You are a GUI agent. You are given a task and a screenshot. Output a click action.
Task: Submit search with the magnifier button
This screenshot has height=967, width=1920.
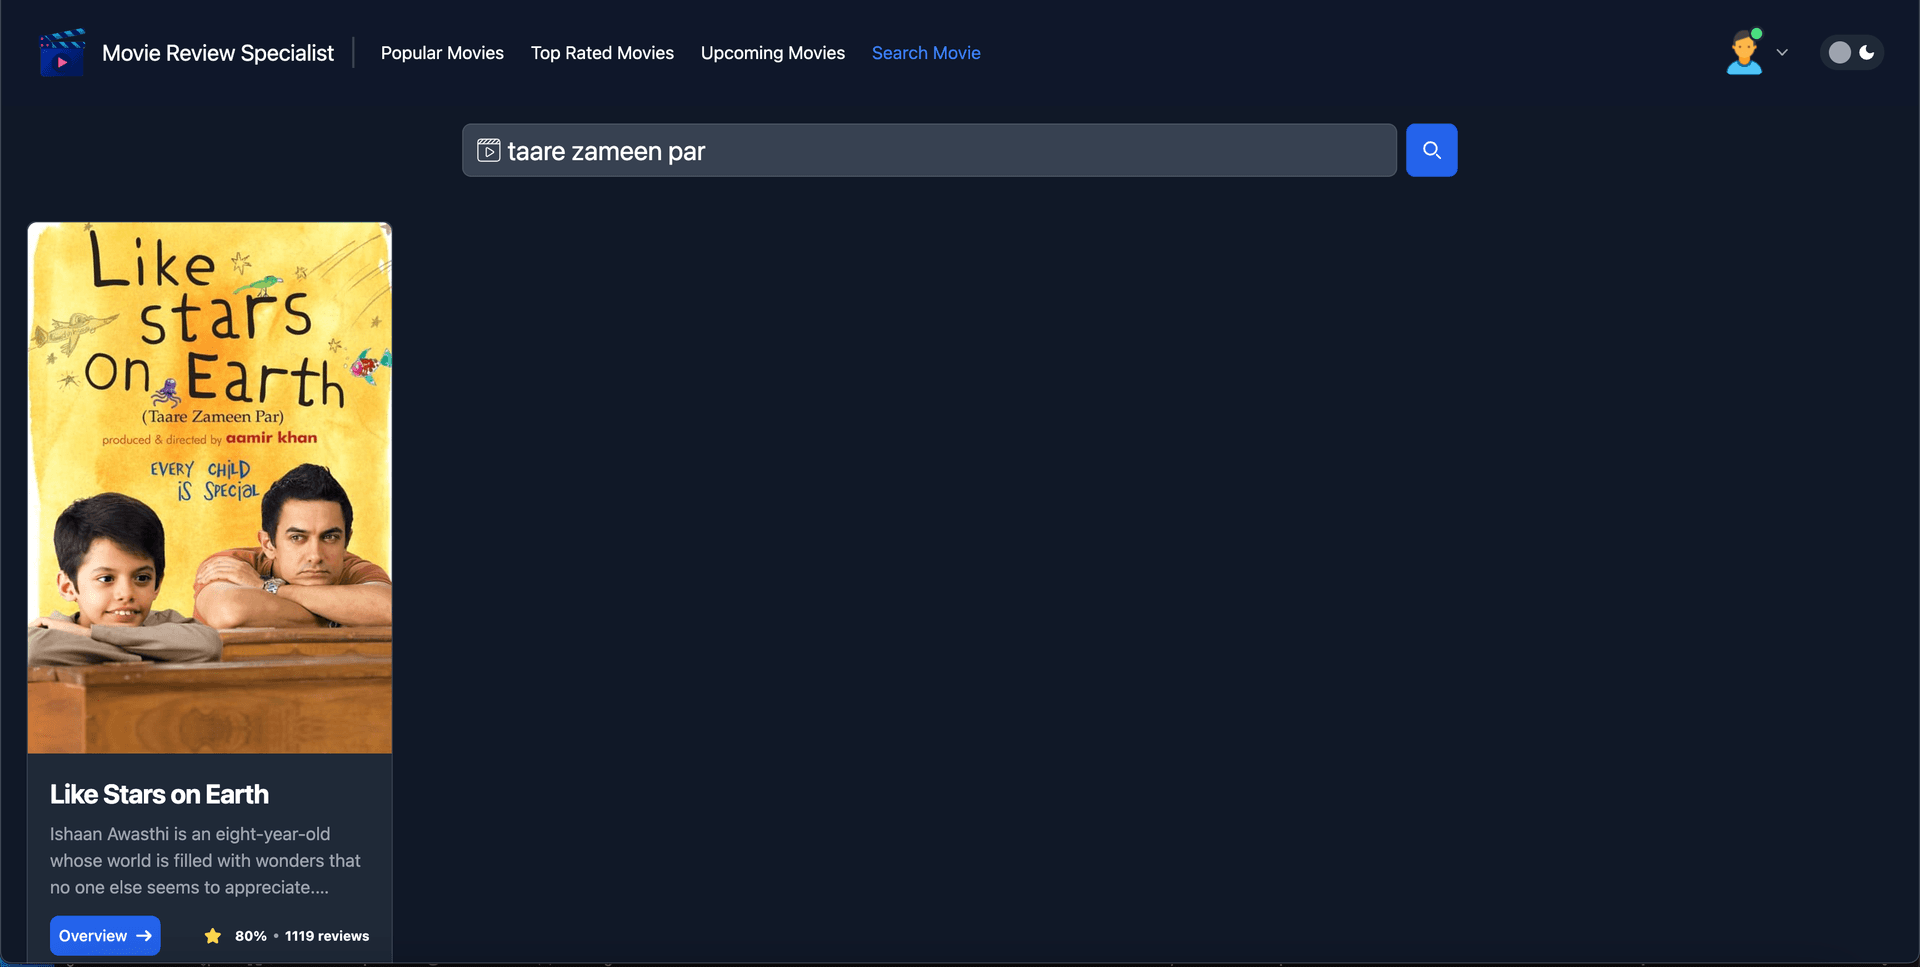tap(1431, 150)
